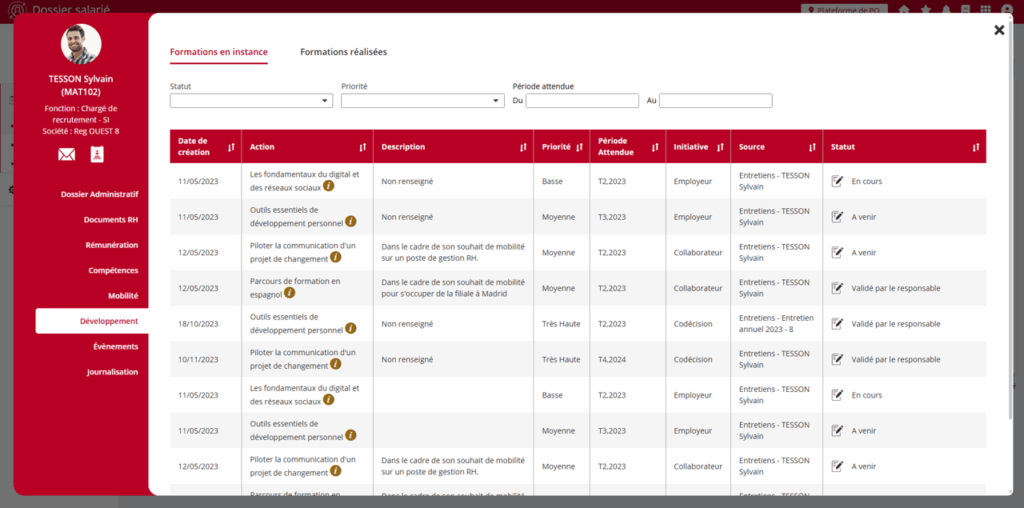Close the employee dossier modal with the X
The width and height of the screenshot is (1024, 508).
[x=999, y=30]
